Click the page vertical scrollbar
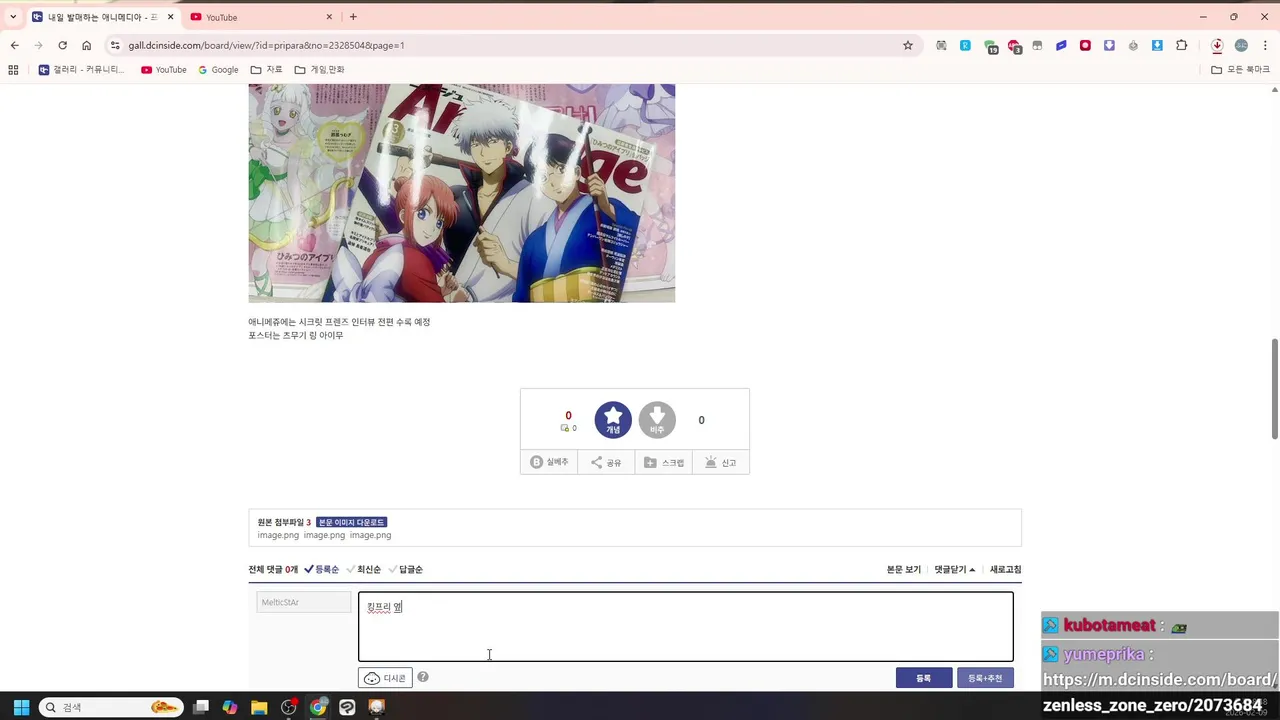This screenshot has height=720, width=1280. (1274, 388)
